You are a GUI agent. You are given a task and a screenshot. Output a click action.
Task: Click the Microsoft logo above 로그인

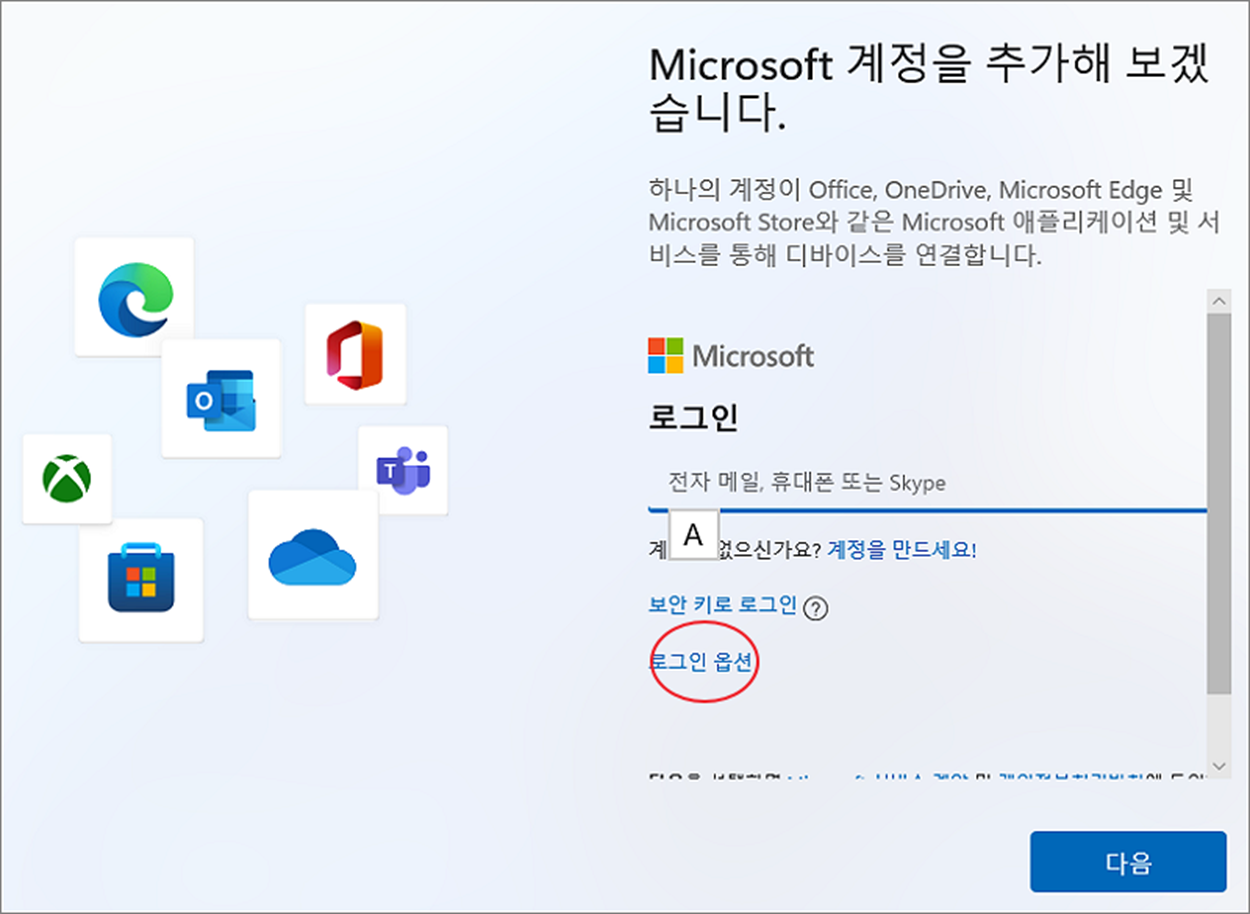(x=731, y=356)
